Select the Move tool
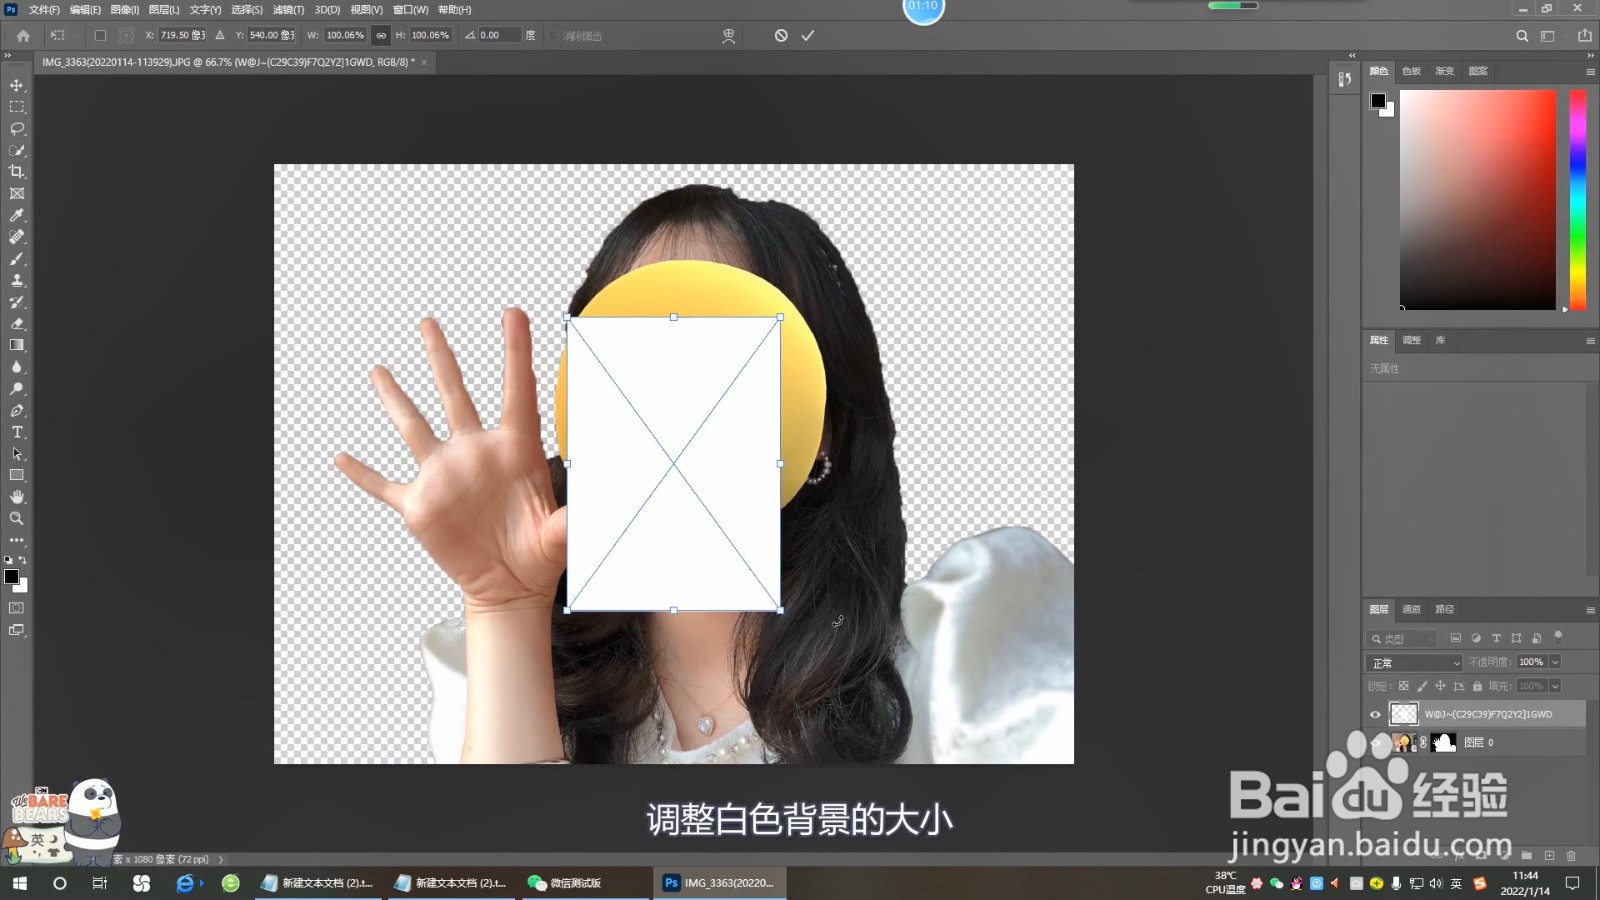This screenshot has width=1600, height=900. pyautogui.click(x=16, y=85)
